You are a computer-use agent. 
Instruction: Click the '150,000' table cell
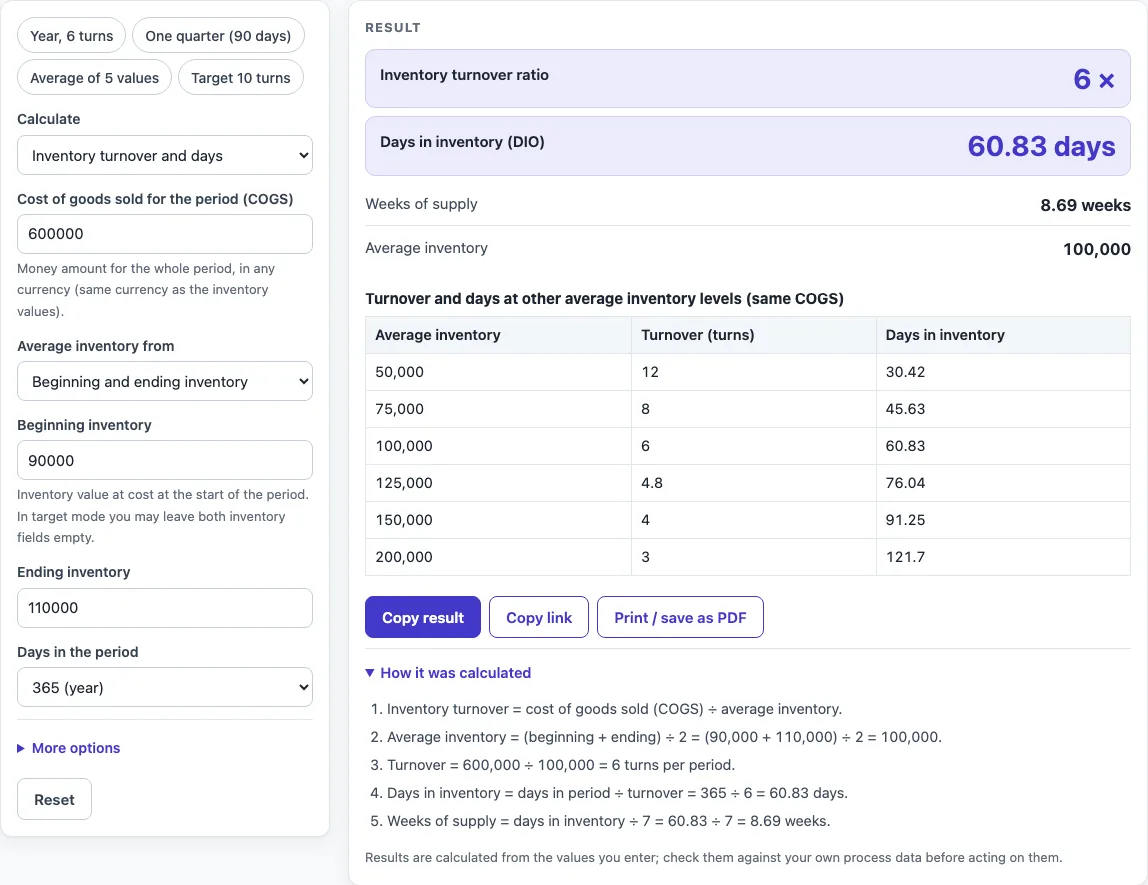499,520
